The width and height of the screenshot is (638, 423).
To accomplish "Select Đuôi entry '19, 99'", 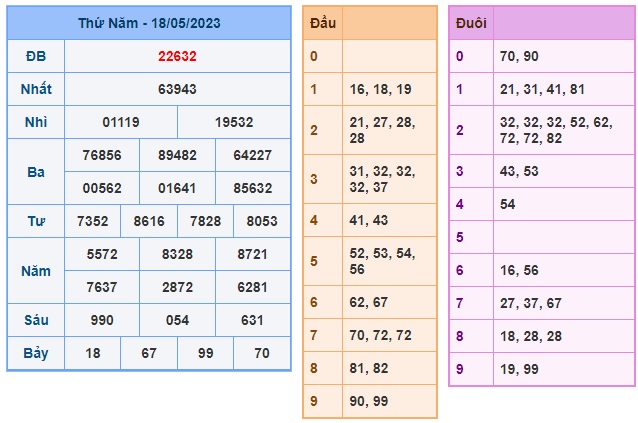I will (519, 369).
